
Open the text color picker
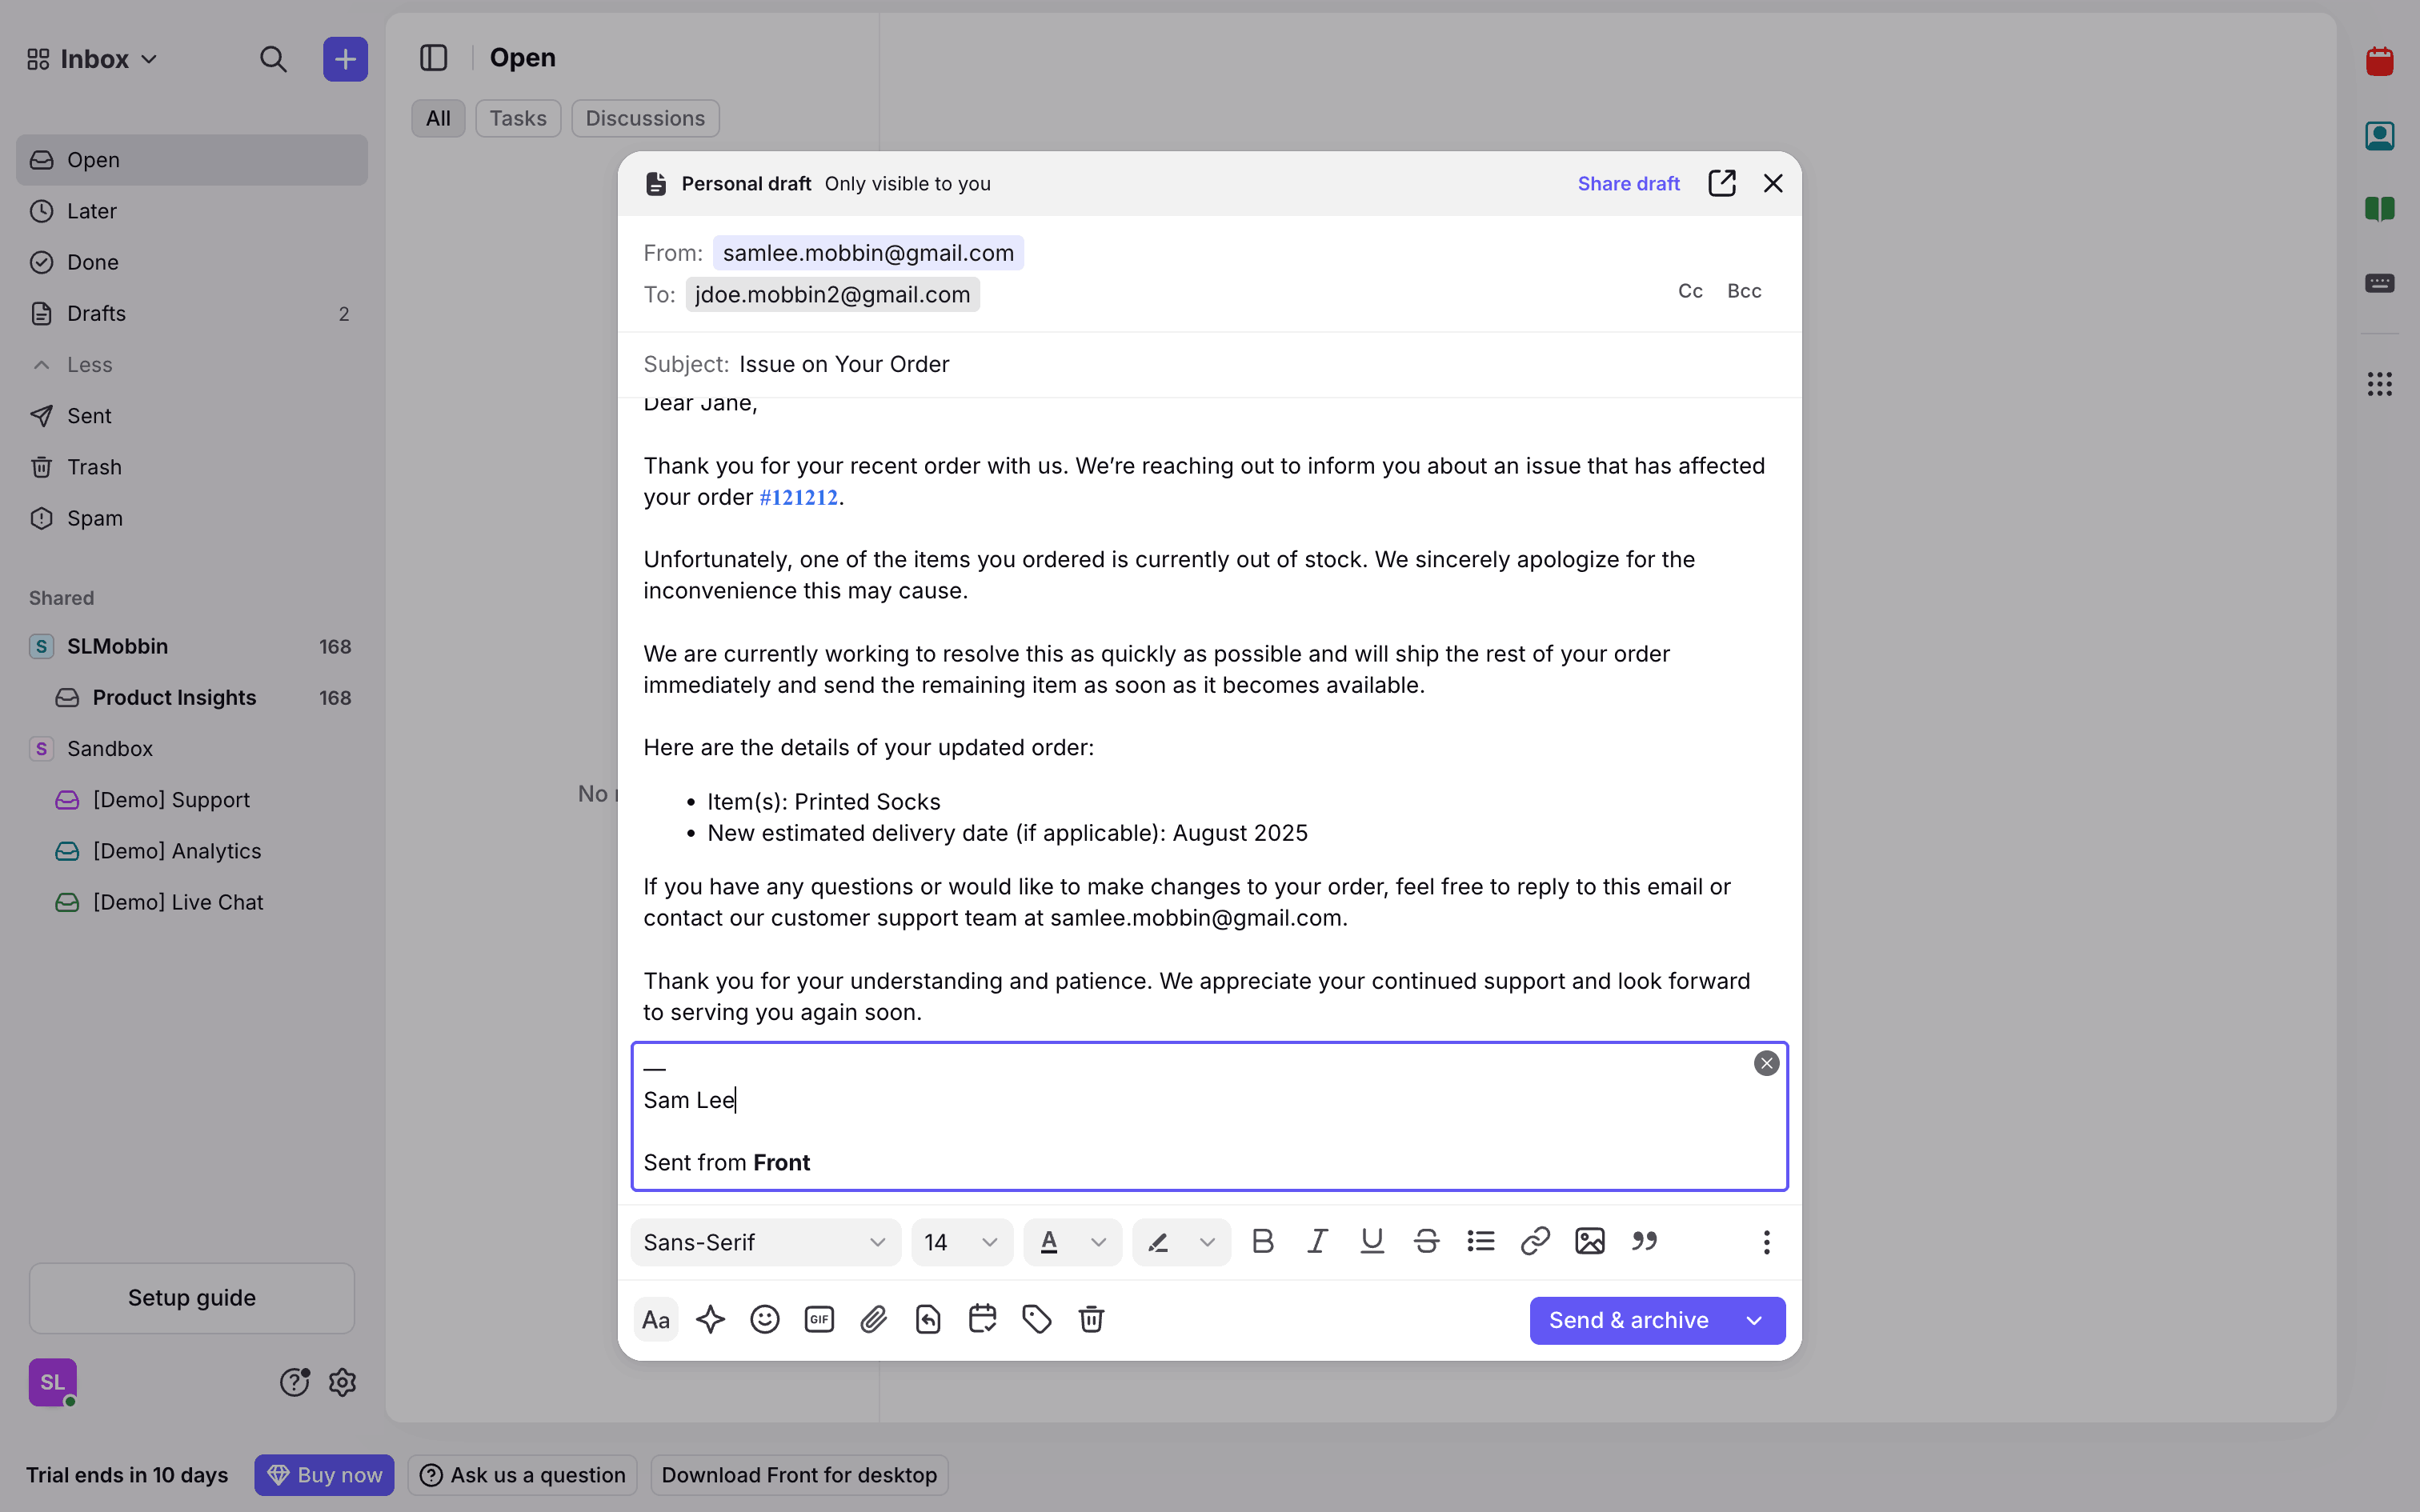tap(1071, 1242)
